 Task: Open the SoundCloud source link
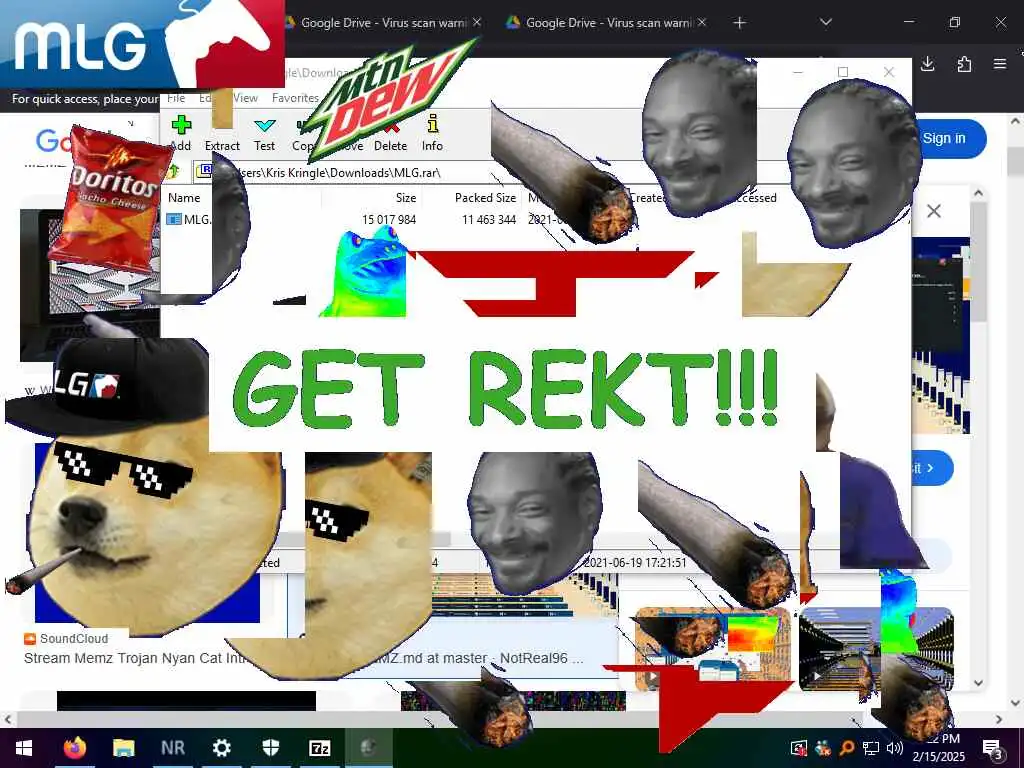(66, 639)
